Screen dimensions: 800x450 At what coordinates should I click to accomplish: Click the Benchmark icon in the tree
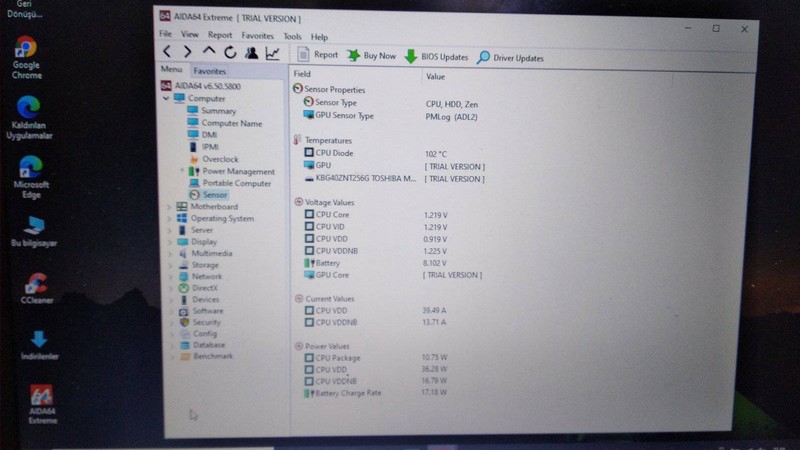[186, 356]
